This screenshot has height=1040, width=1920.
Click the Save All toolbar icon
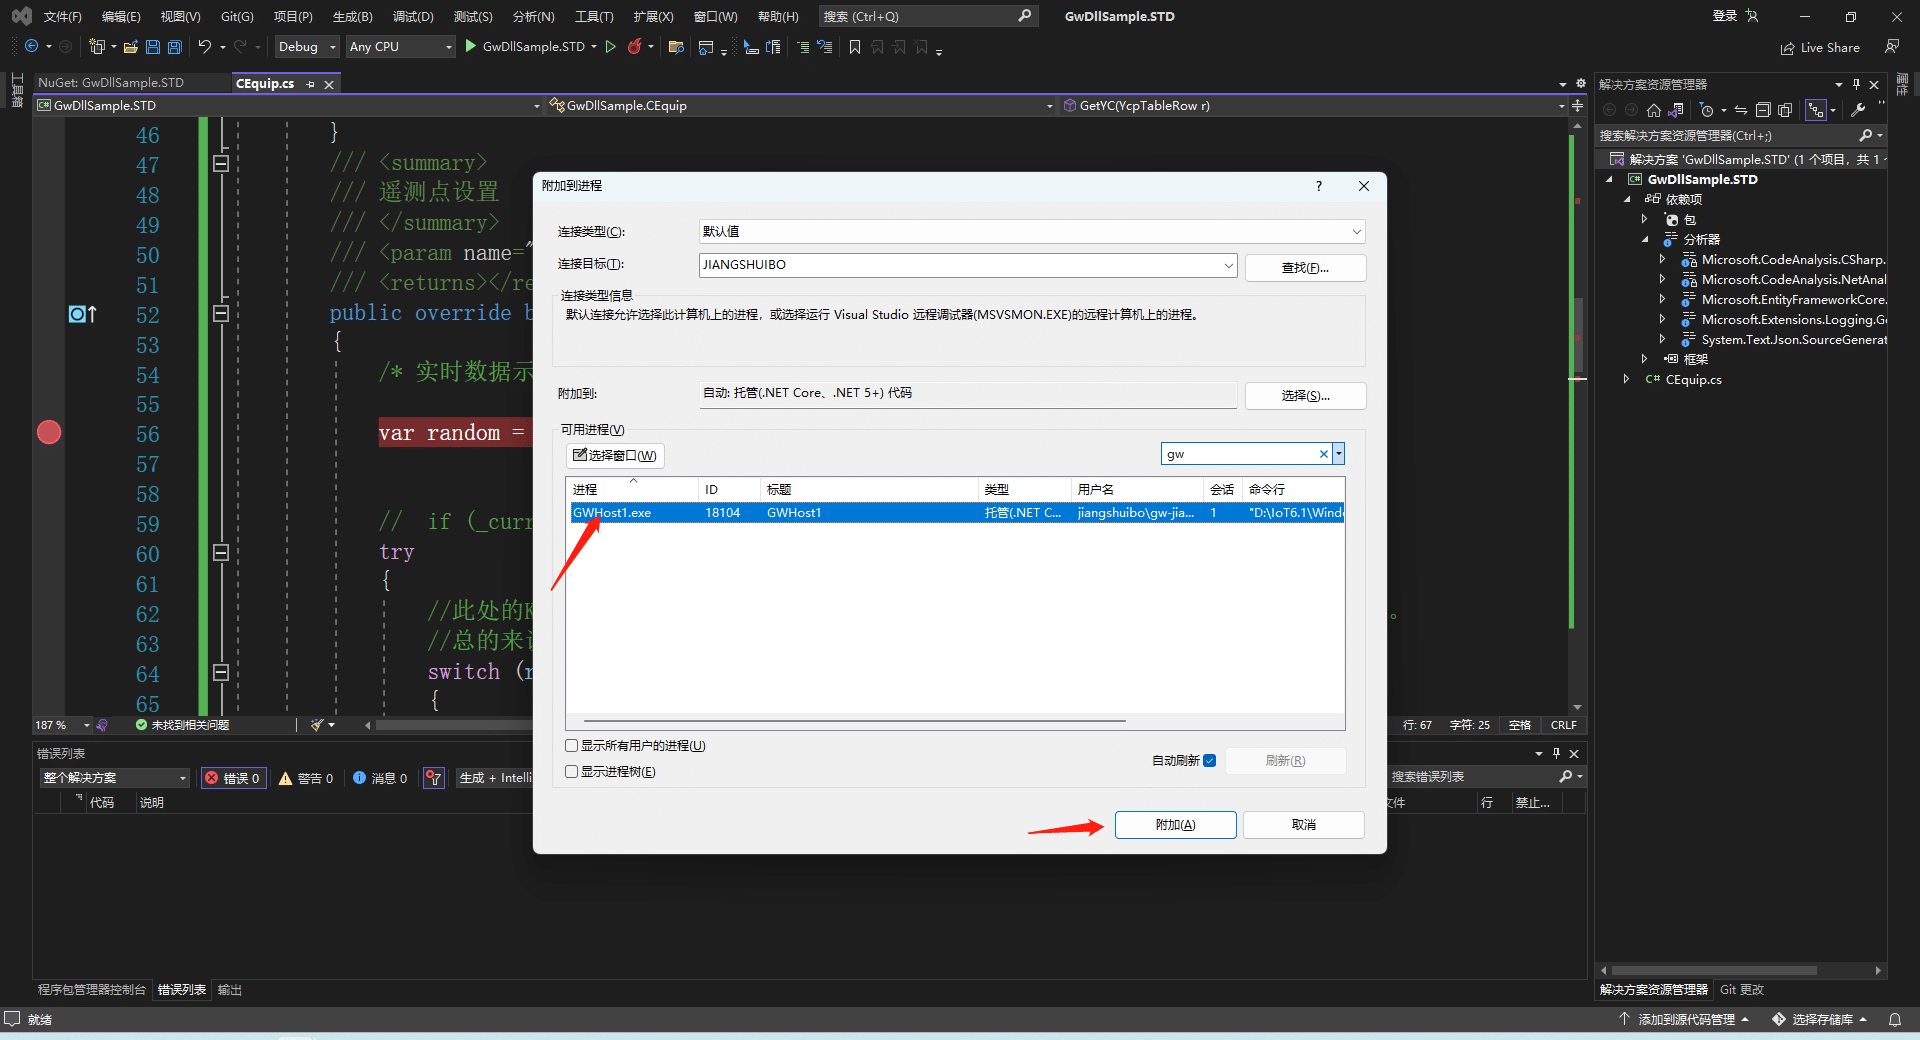(x=175, y=47)
